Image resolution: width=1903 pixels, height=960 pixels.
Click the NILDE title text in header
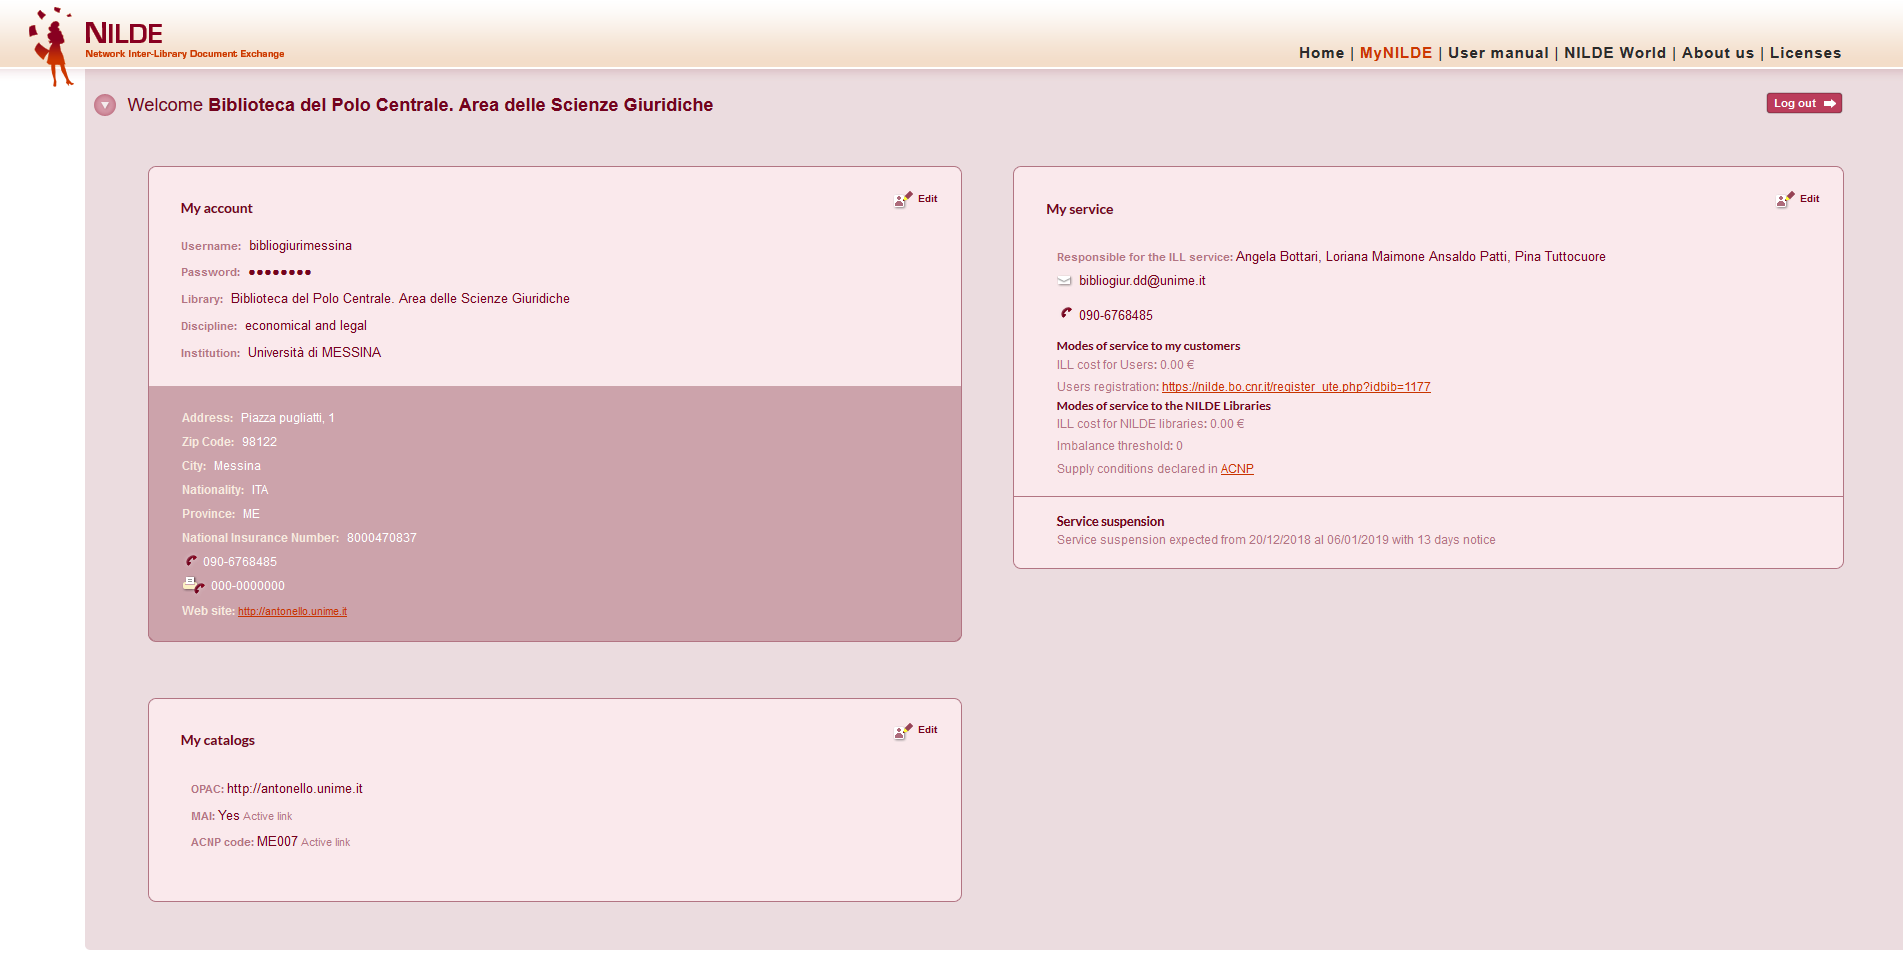point(124,33)
